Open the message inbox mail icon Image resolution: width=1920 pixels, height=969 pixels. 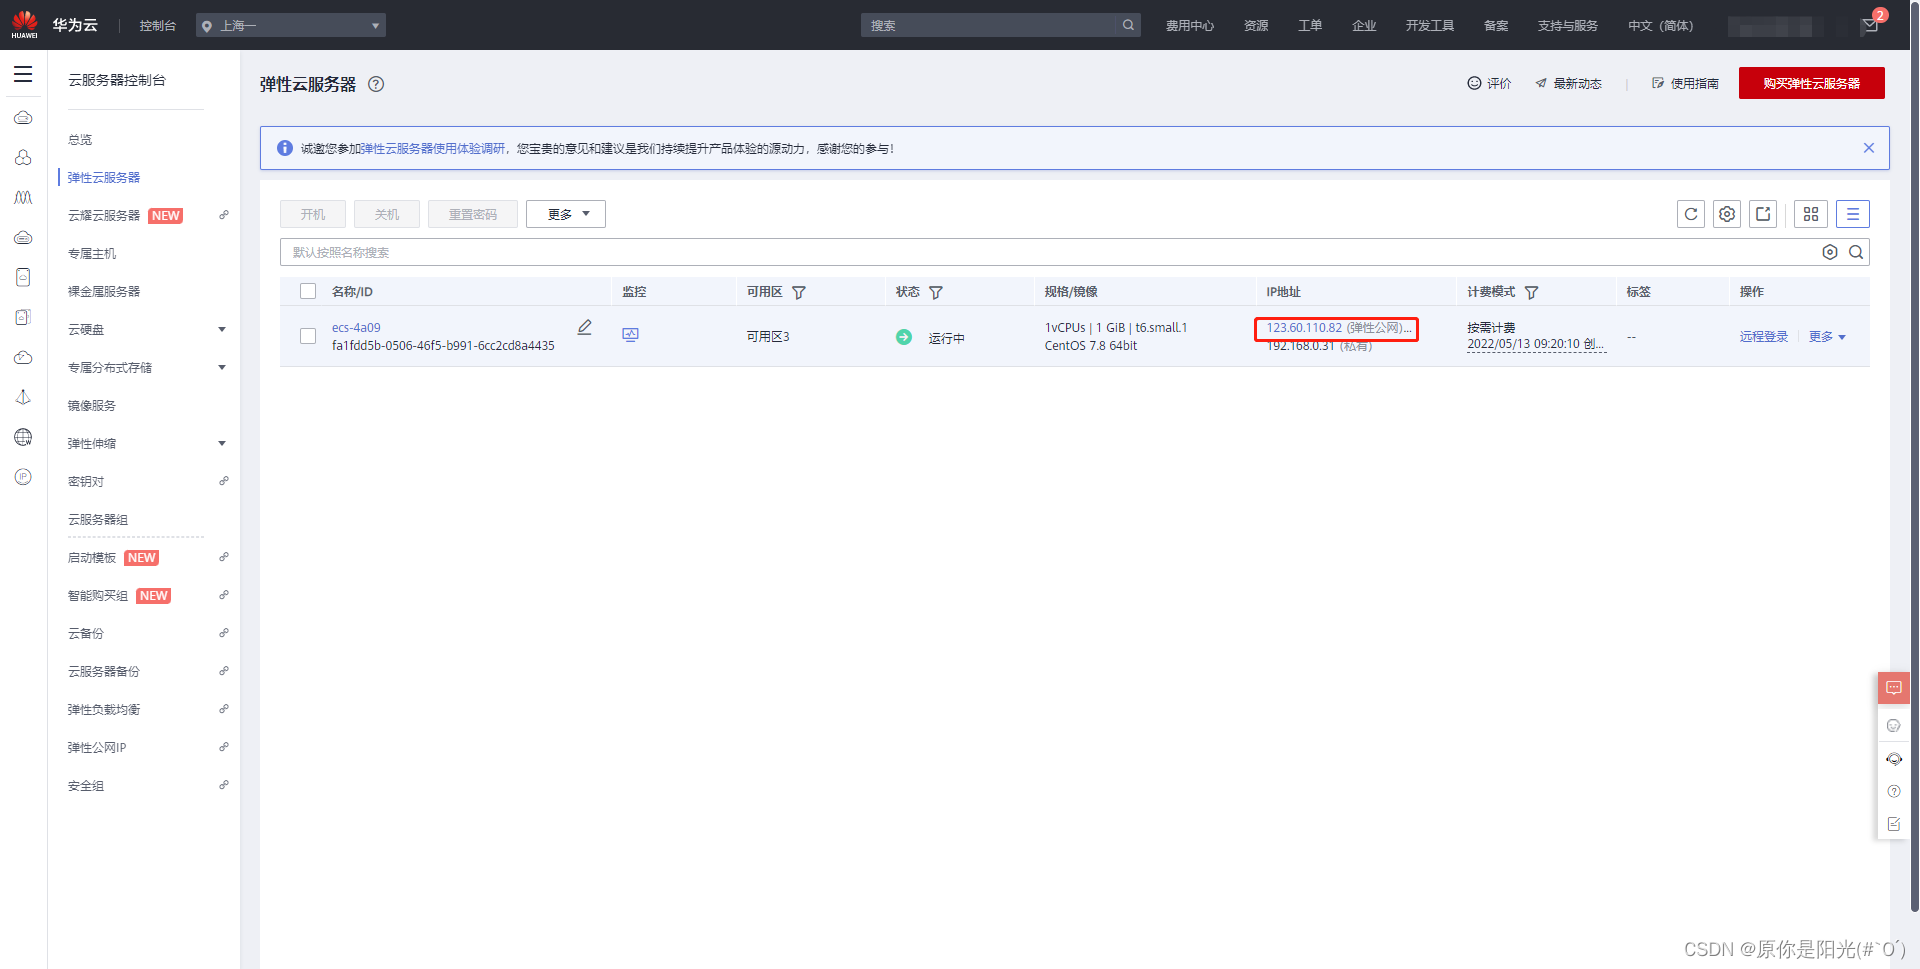tap(1870, 25)
